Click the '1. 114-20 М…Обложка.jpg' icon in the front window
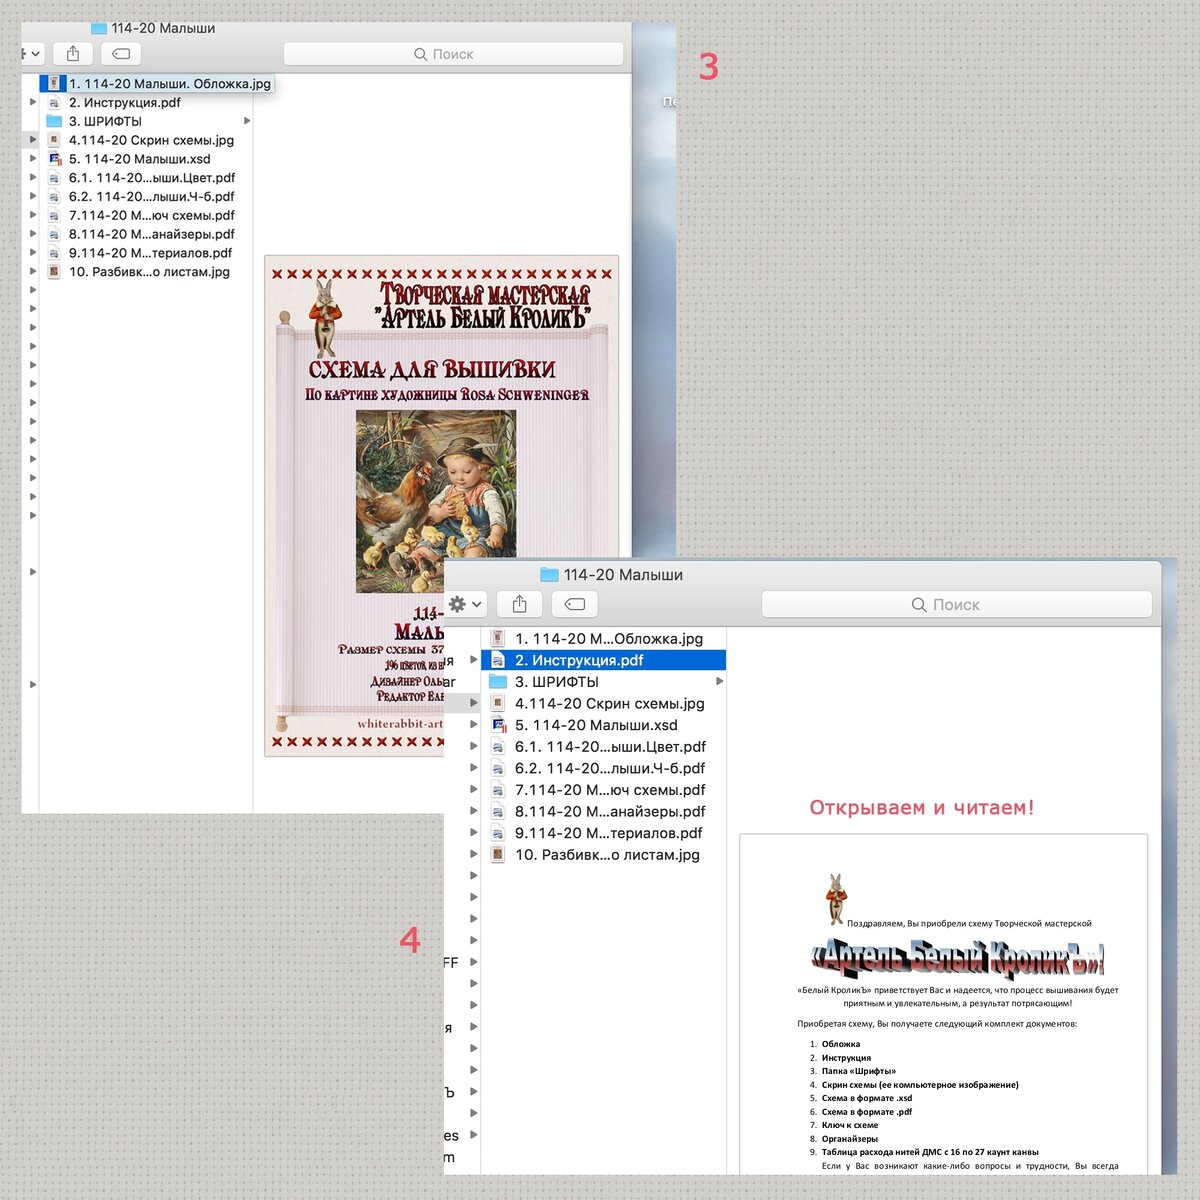The image size is (1200, 1200). click(497, 639)
